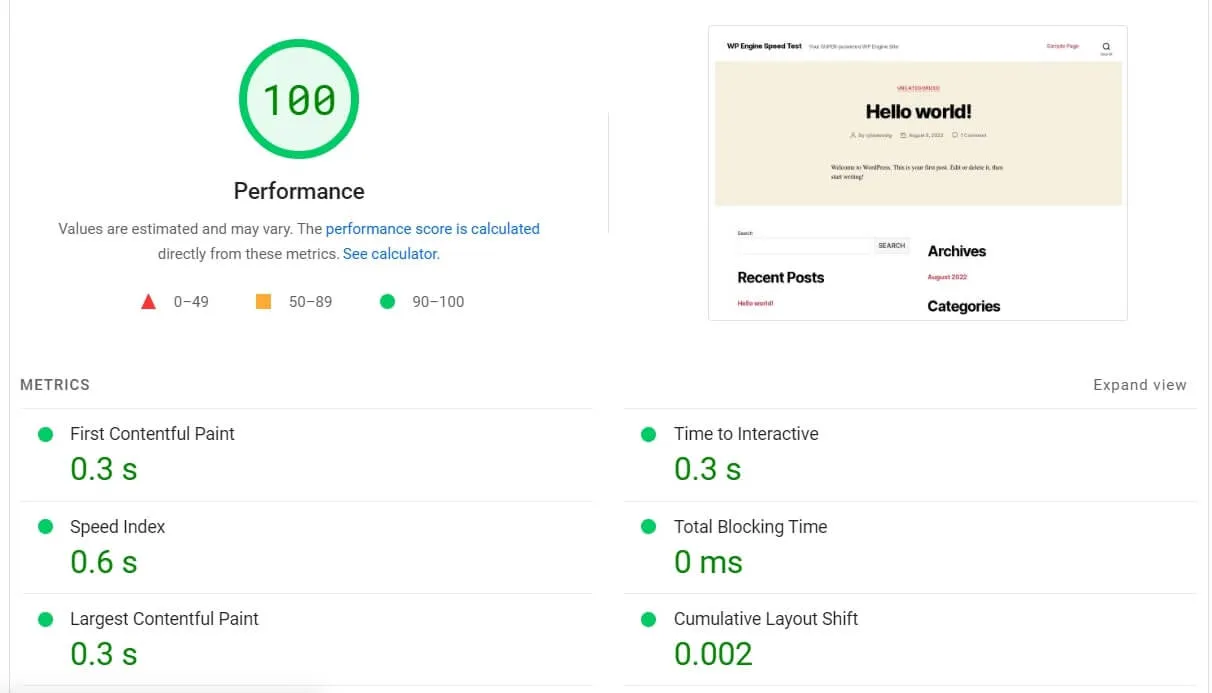The image size is (1212, 693).
Task: Click the 0.3 s Largest Contentful Paint value
Action: pyautogui.click(x=103, y=654)
